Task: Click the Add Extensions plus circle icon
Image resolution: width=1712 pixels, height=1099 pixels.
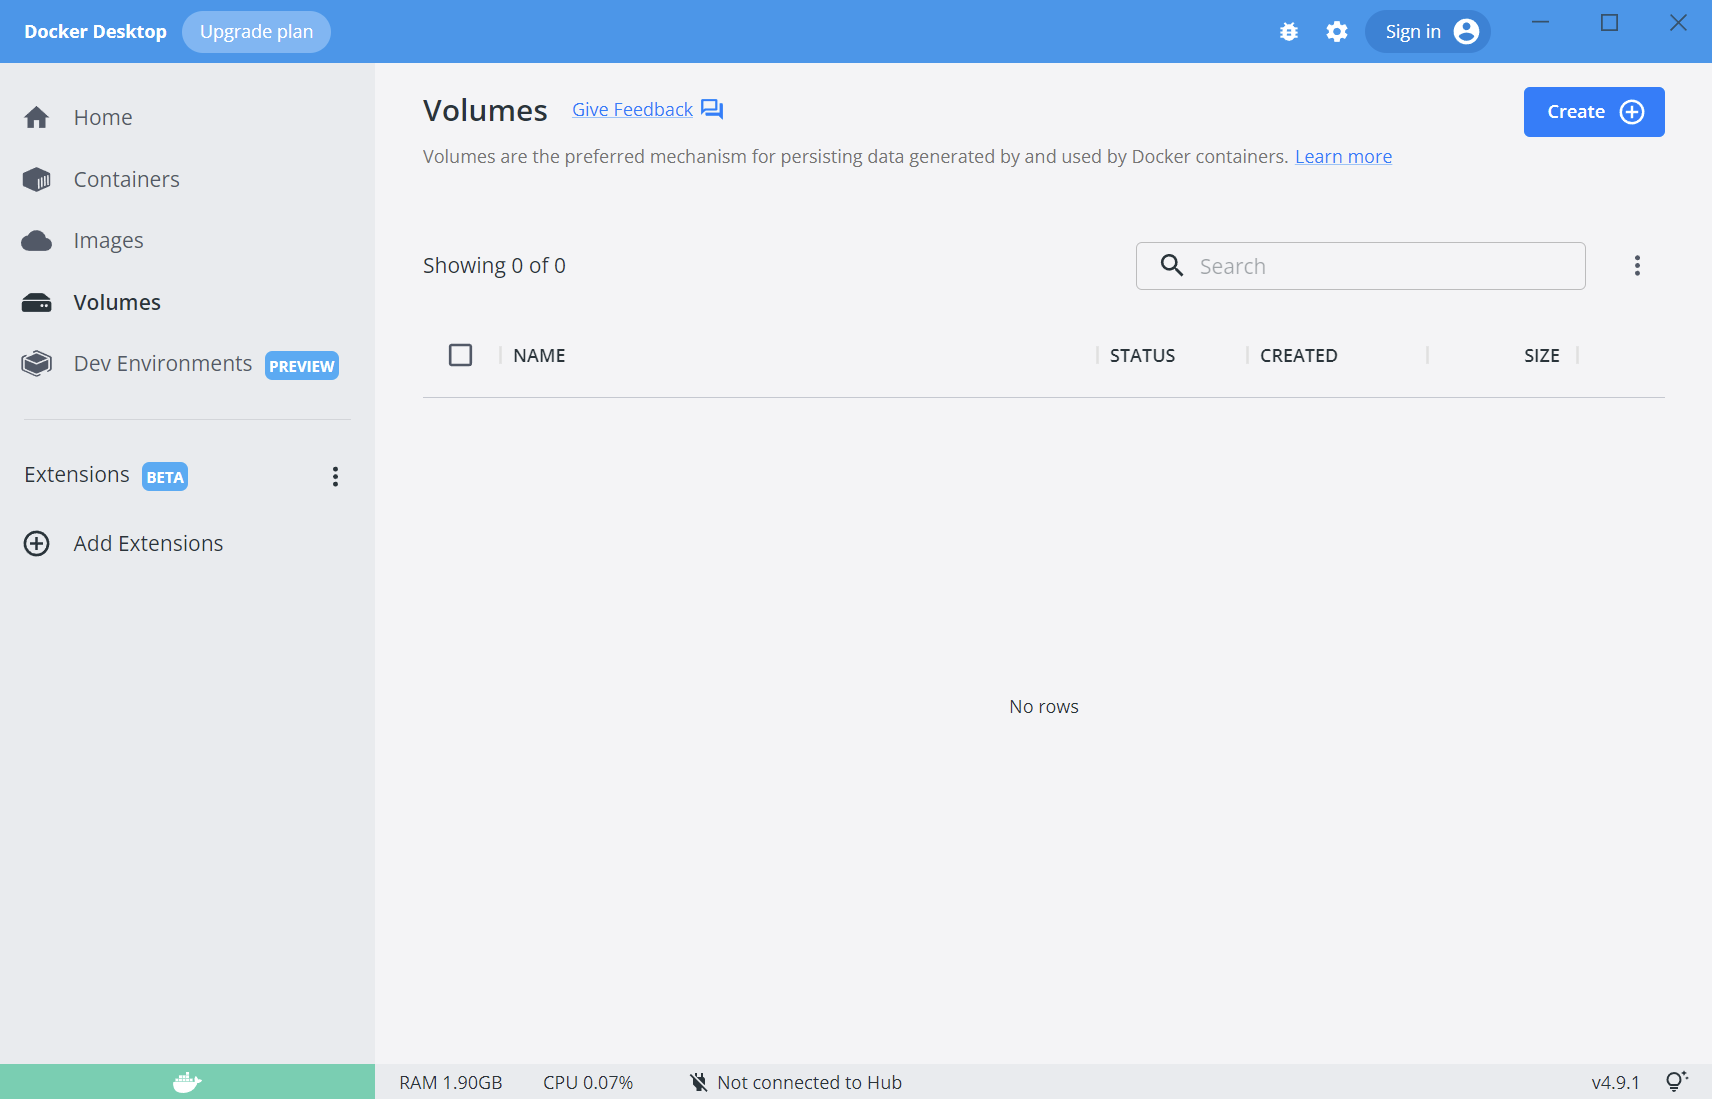Action: click(37, 543)
